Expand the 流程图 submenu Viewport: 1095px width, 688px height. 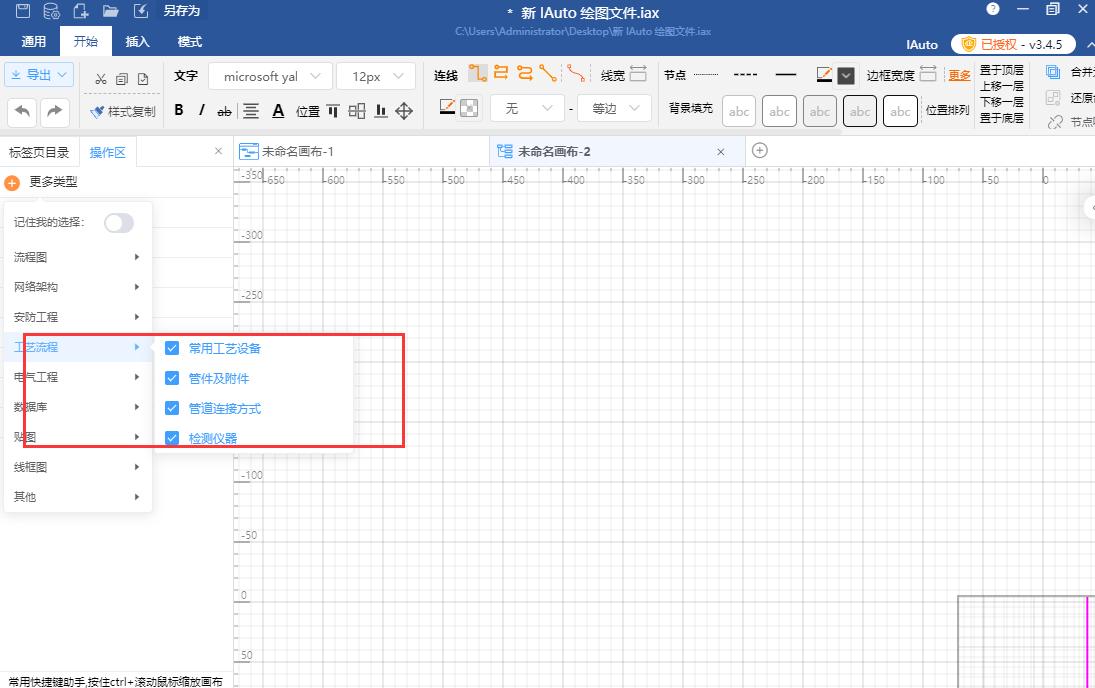click(78, 257)
